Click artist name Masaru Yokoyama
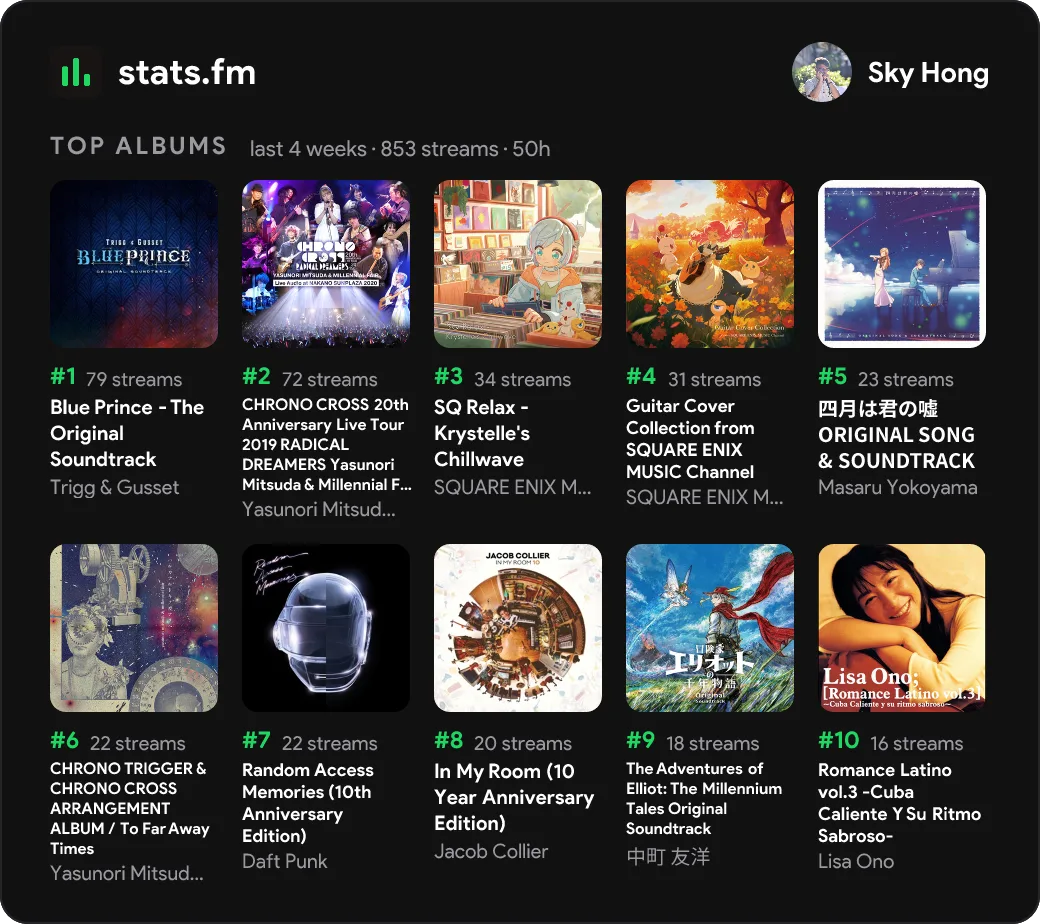 click(x=898, y=488)
